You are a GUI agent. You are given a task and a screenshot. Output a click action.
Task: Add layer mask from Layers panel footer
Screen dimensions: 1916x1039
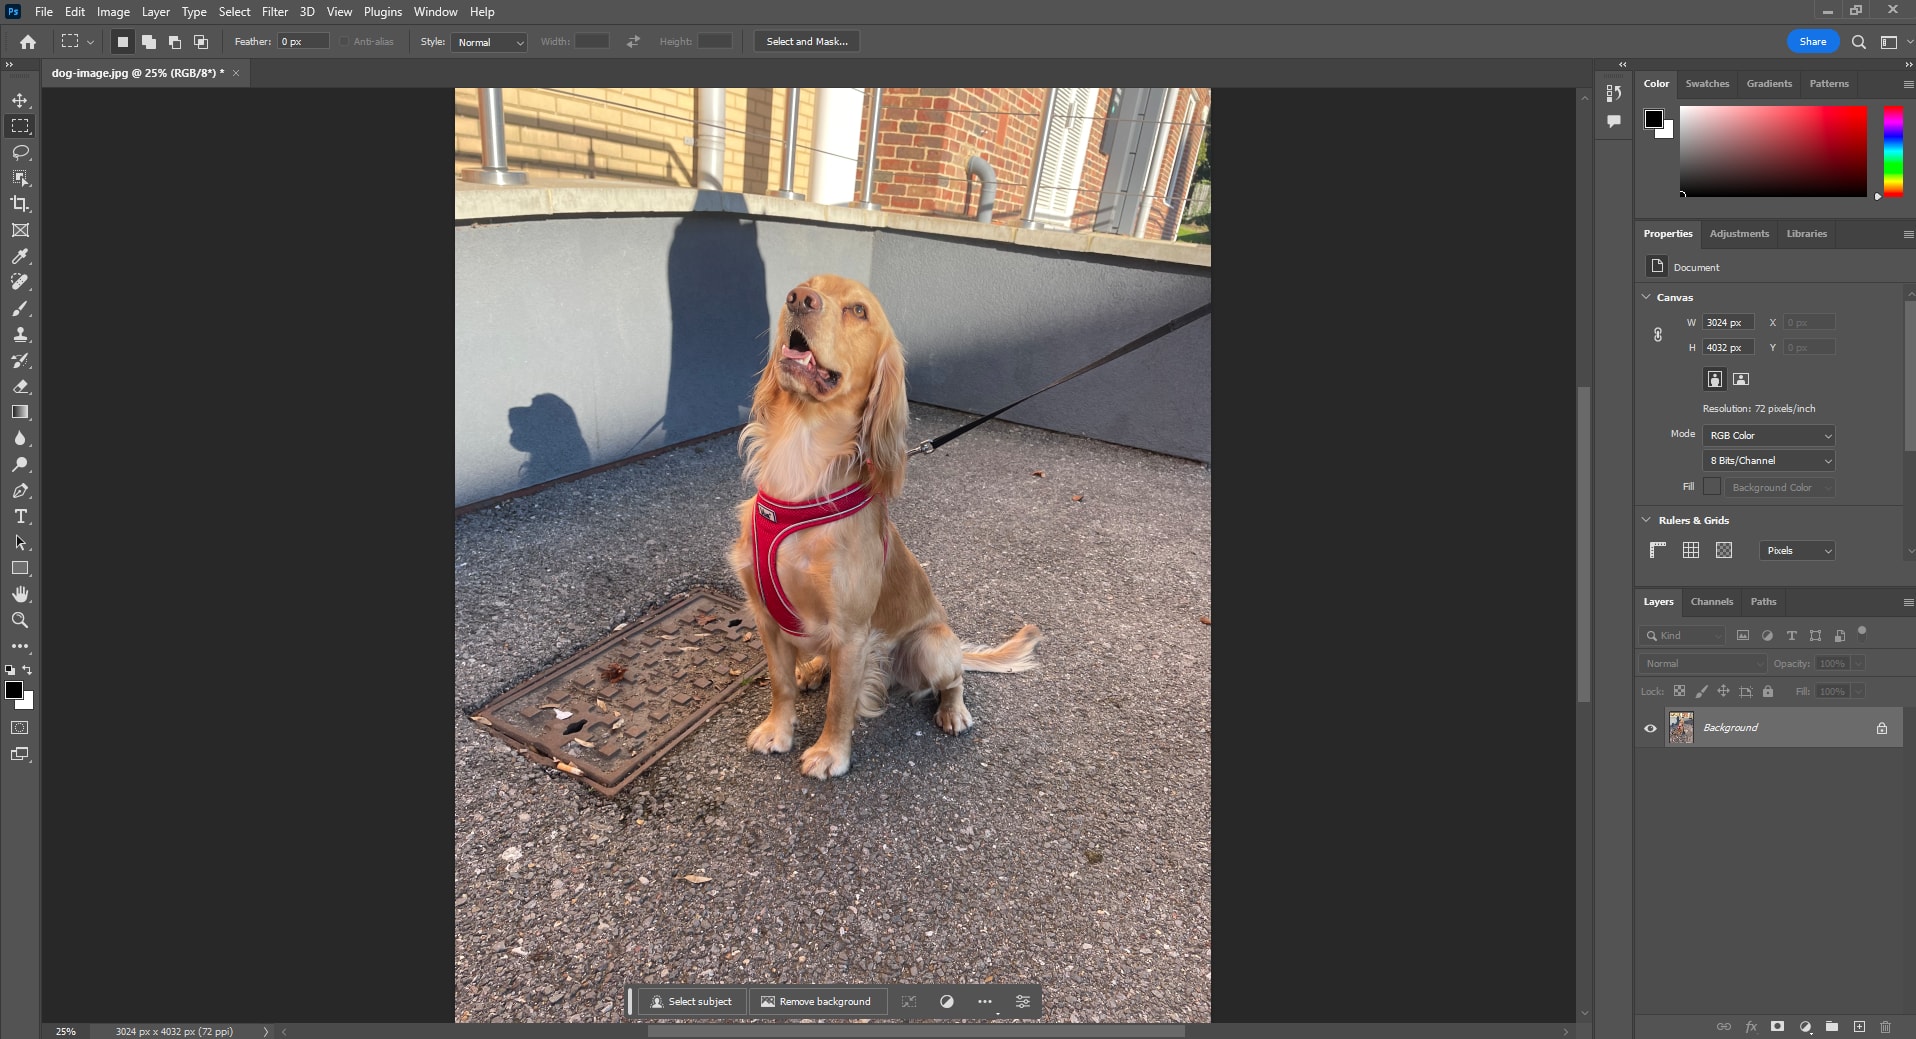pyautogui.click(x=1777, y=1027)
